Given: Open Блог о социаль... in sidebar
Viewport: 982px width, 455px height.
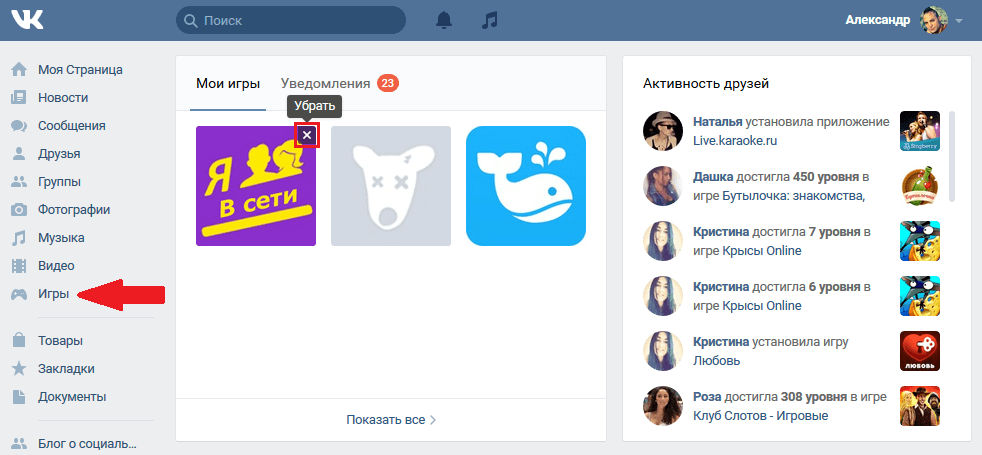Looking at the screenshot, I should click(87, 444).
